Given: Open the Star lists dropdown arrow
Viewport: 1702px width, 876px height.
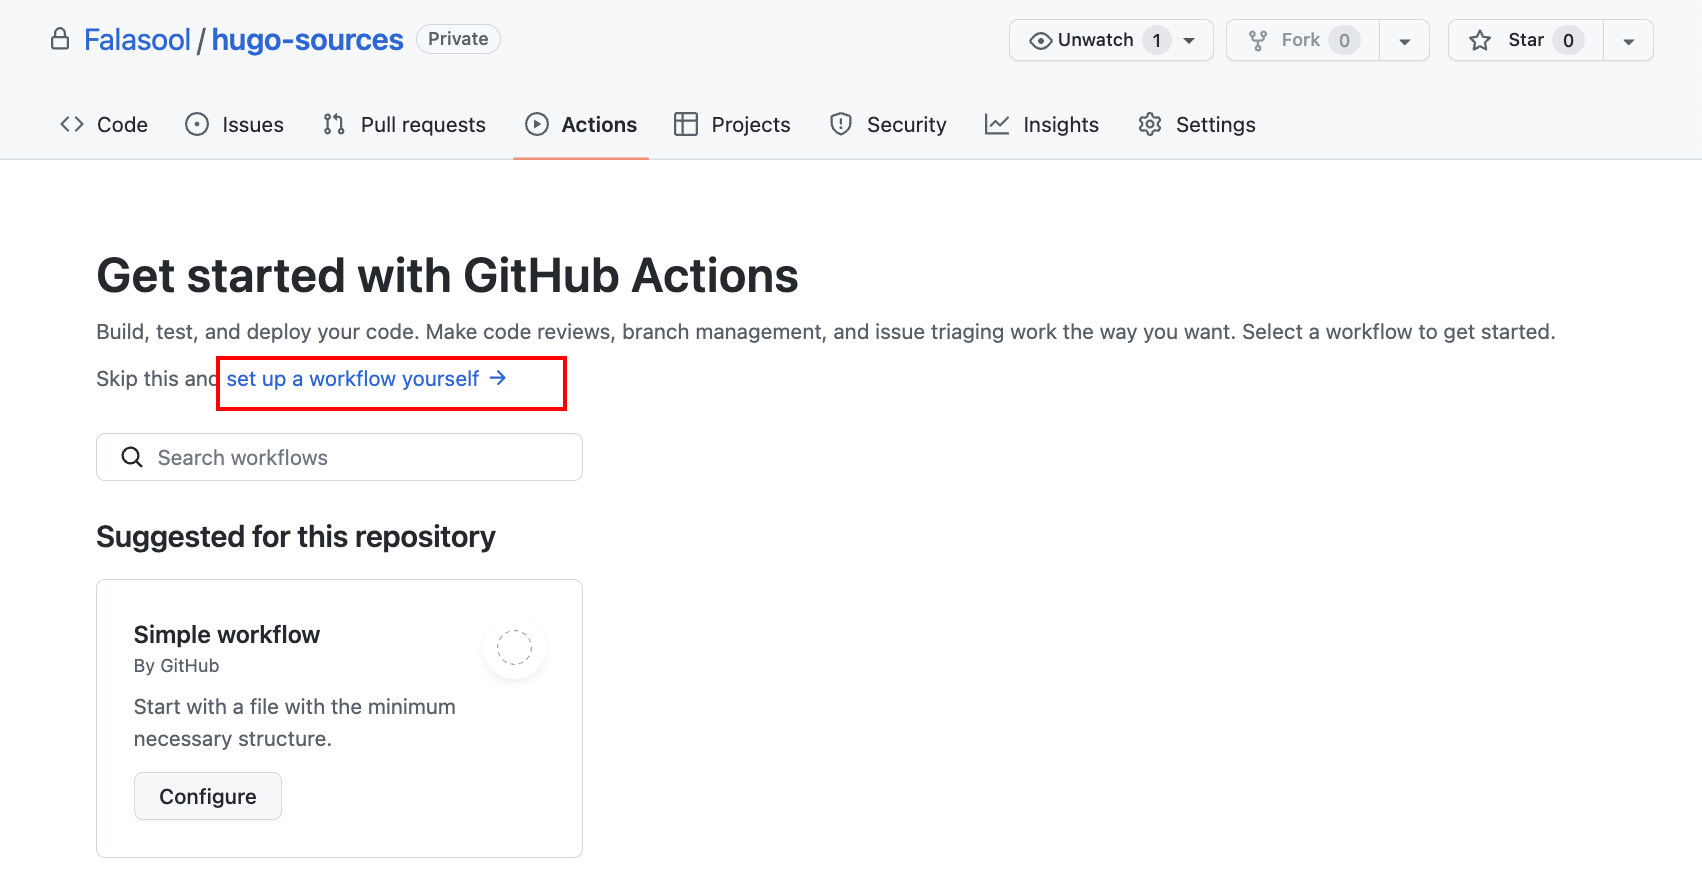Looking at the screenshot, I should (x=1628, y=41).
